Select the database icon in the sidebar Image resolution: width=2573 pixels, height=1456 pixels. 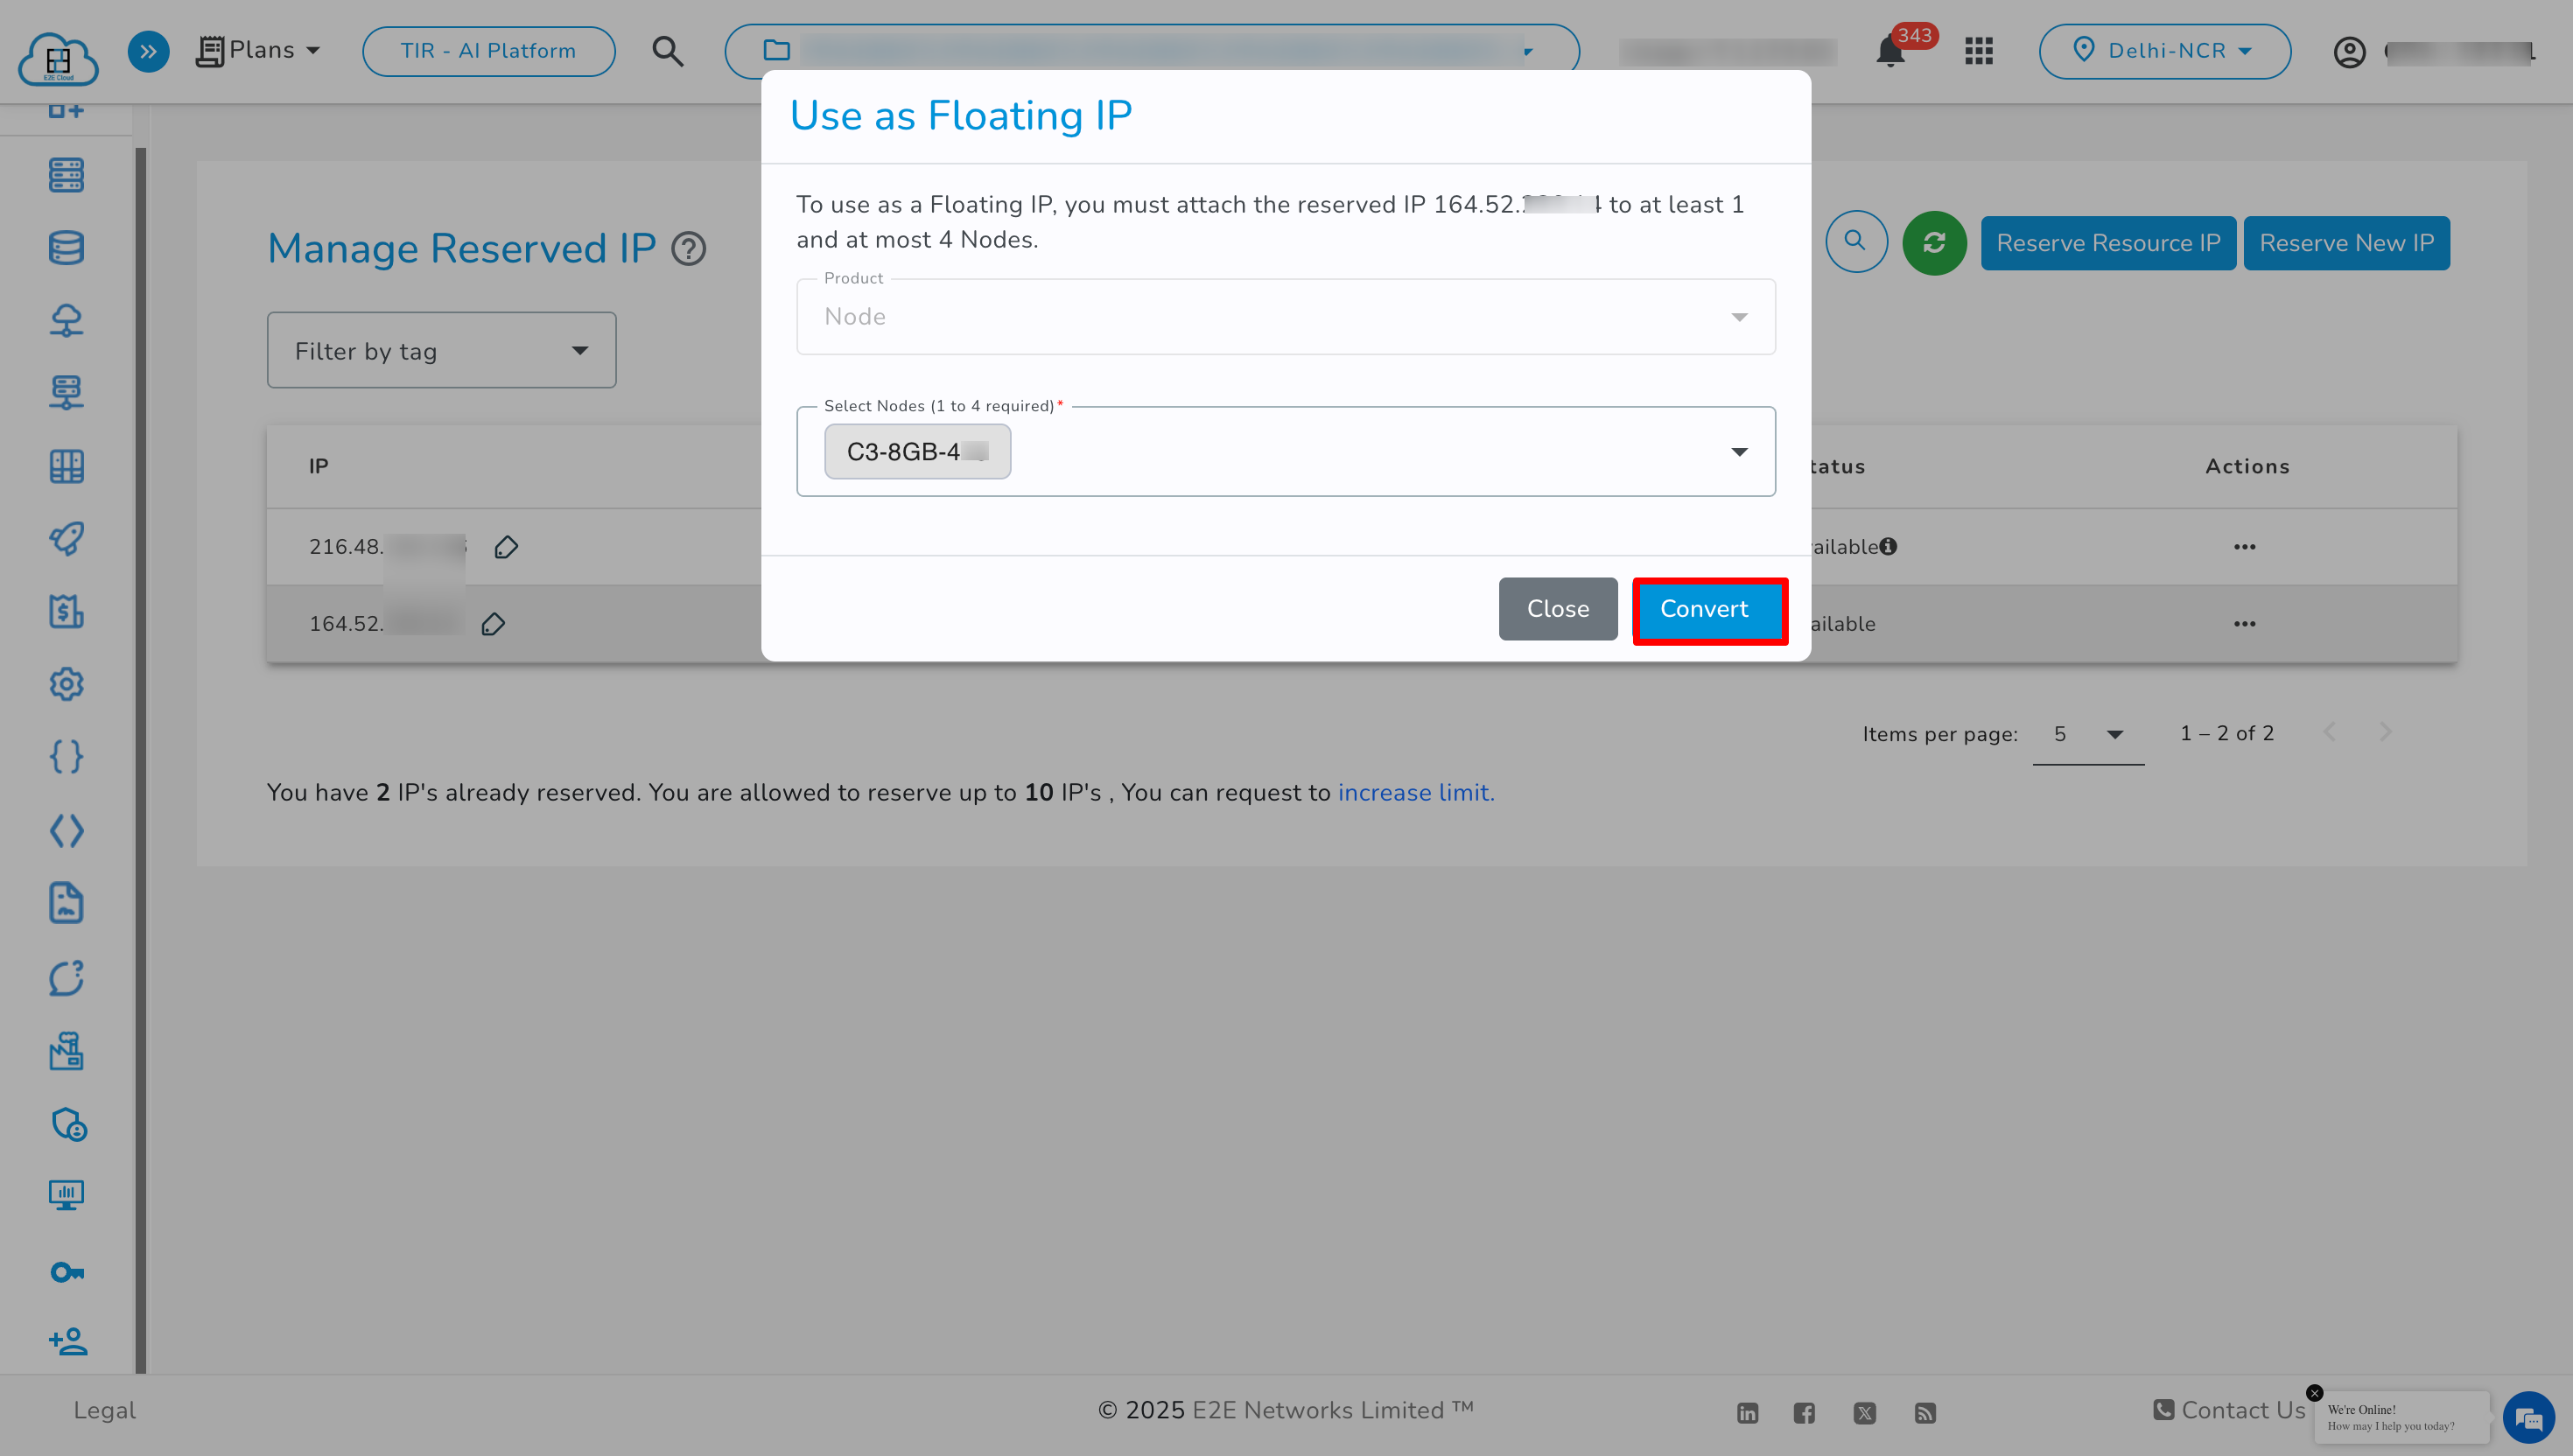click(66, 247)
